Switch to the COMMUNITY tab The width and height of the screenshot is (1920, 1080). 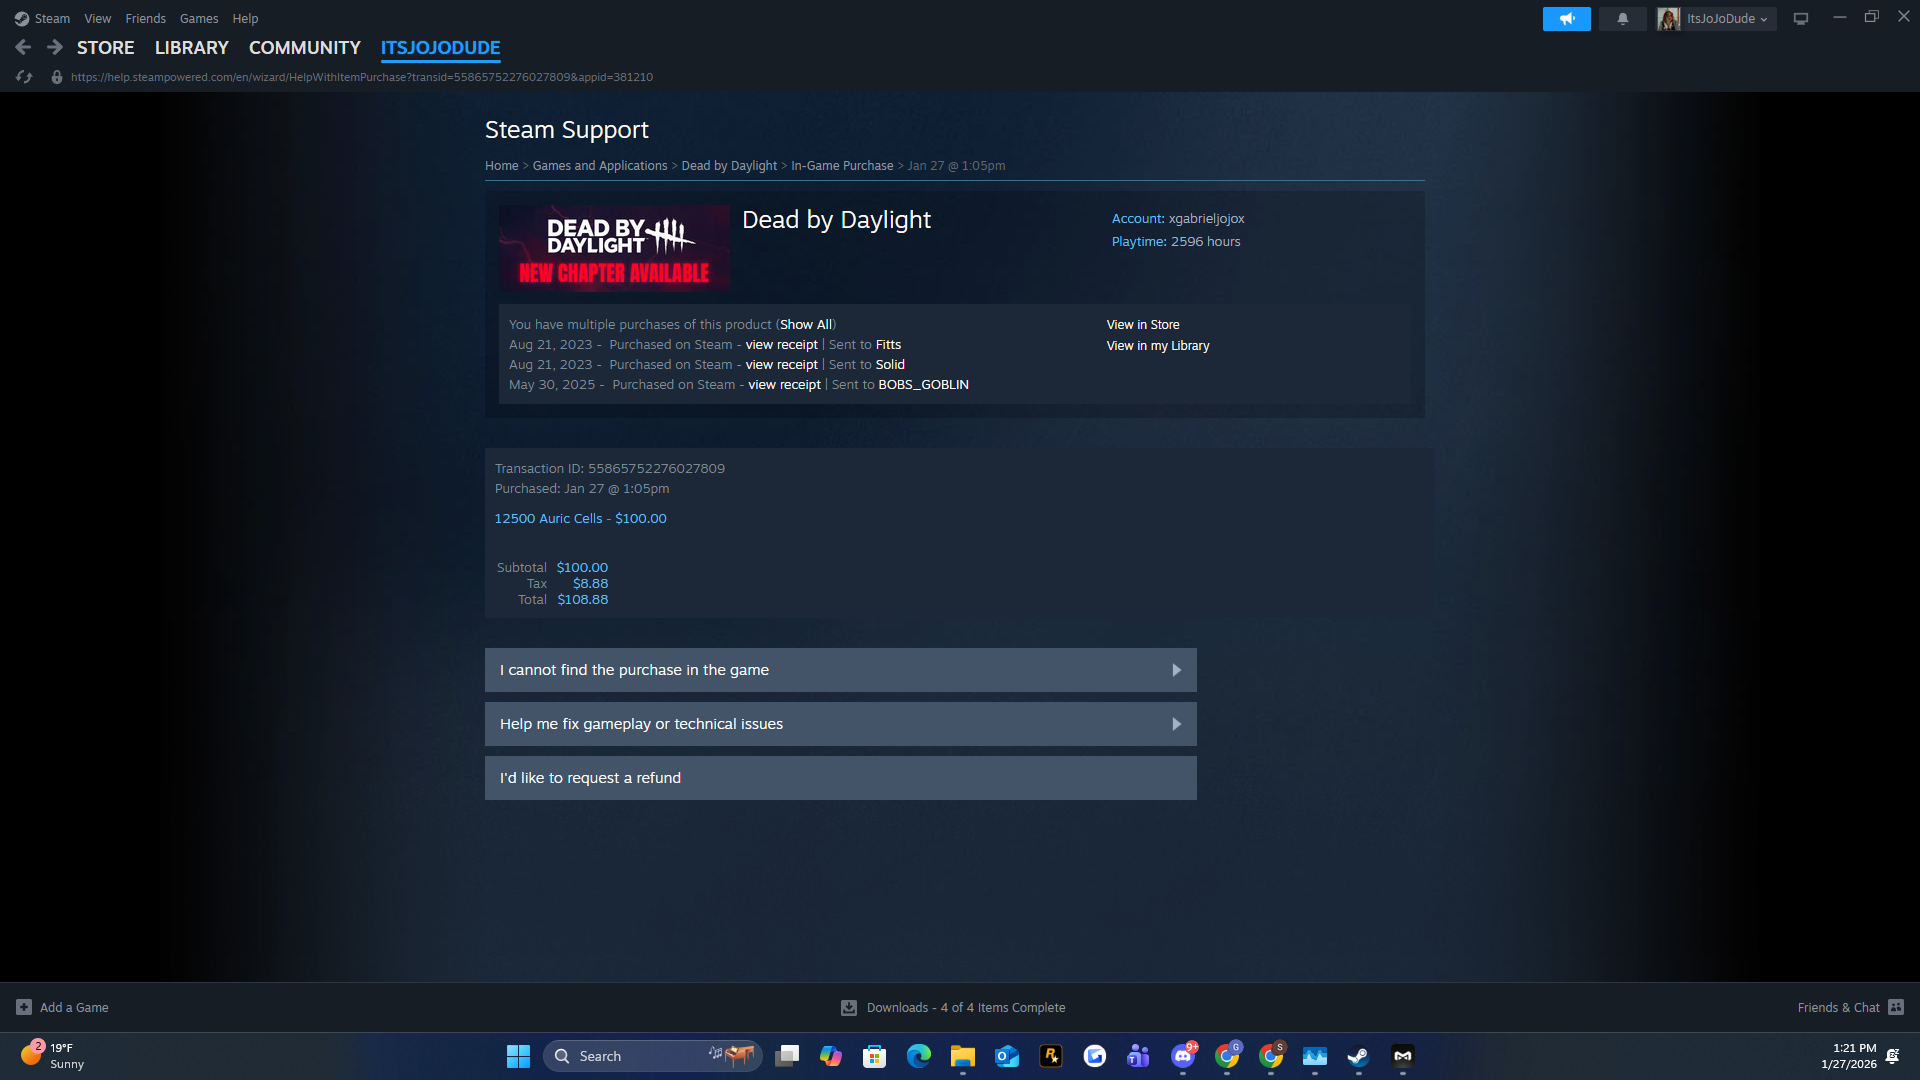(305, 48)
